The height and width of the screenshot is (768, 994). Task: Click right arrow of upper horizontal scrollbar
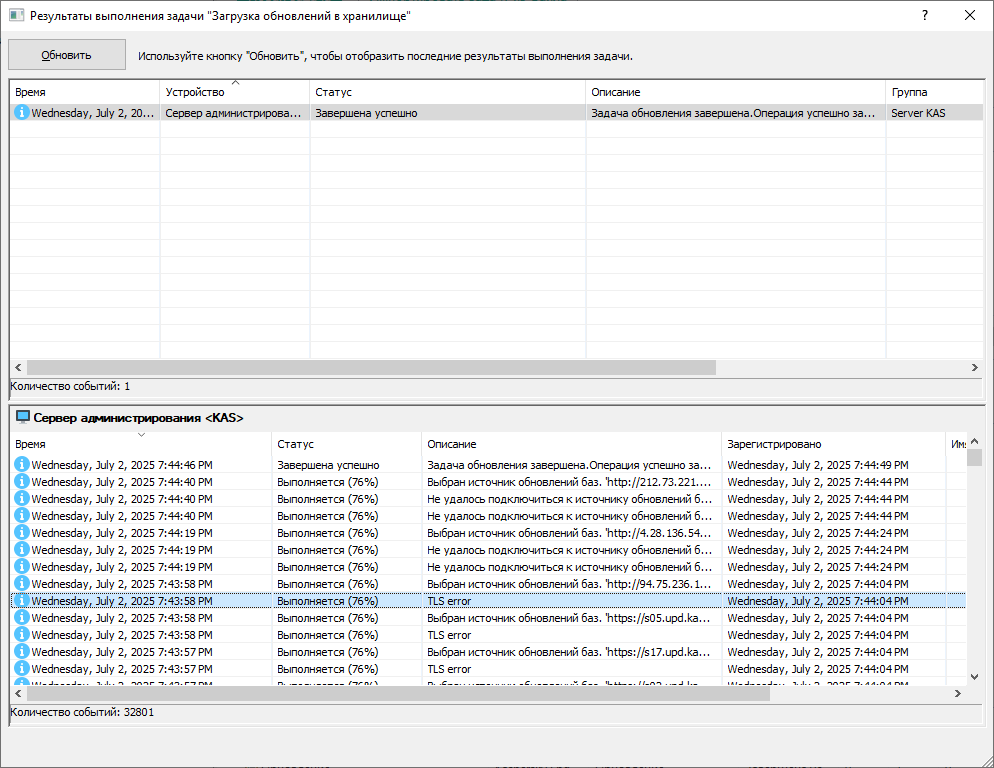coord(974,367)
